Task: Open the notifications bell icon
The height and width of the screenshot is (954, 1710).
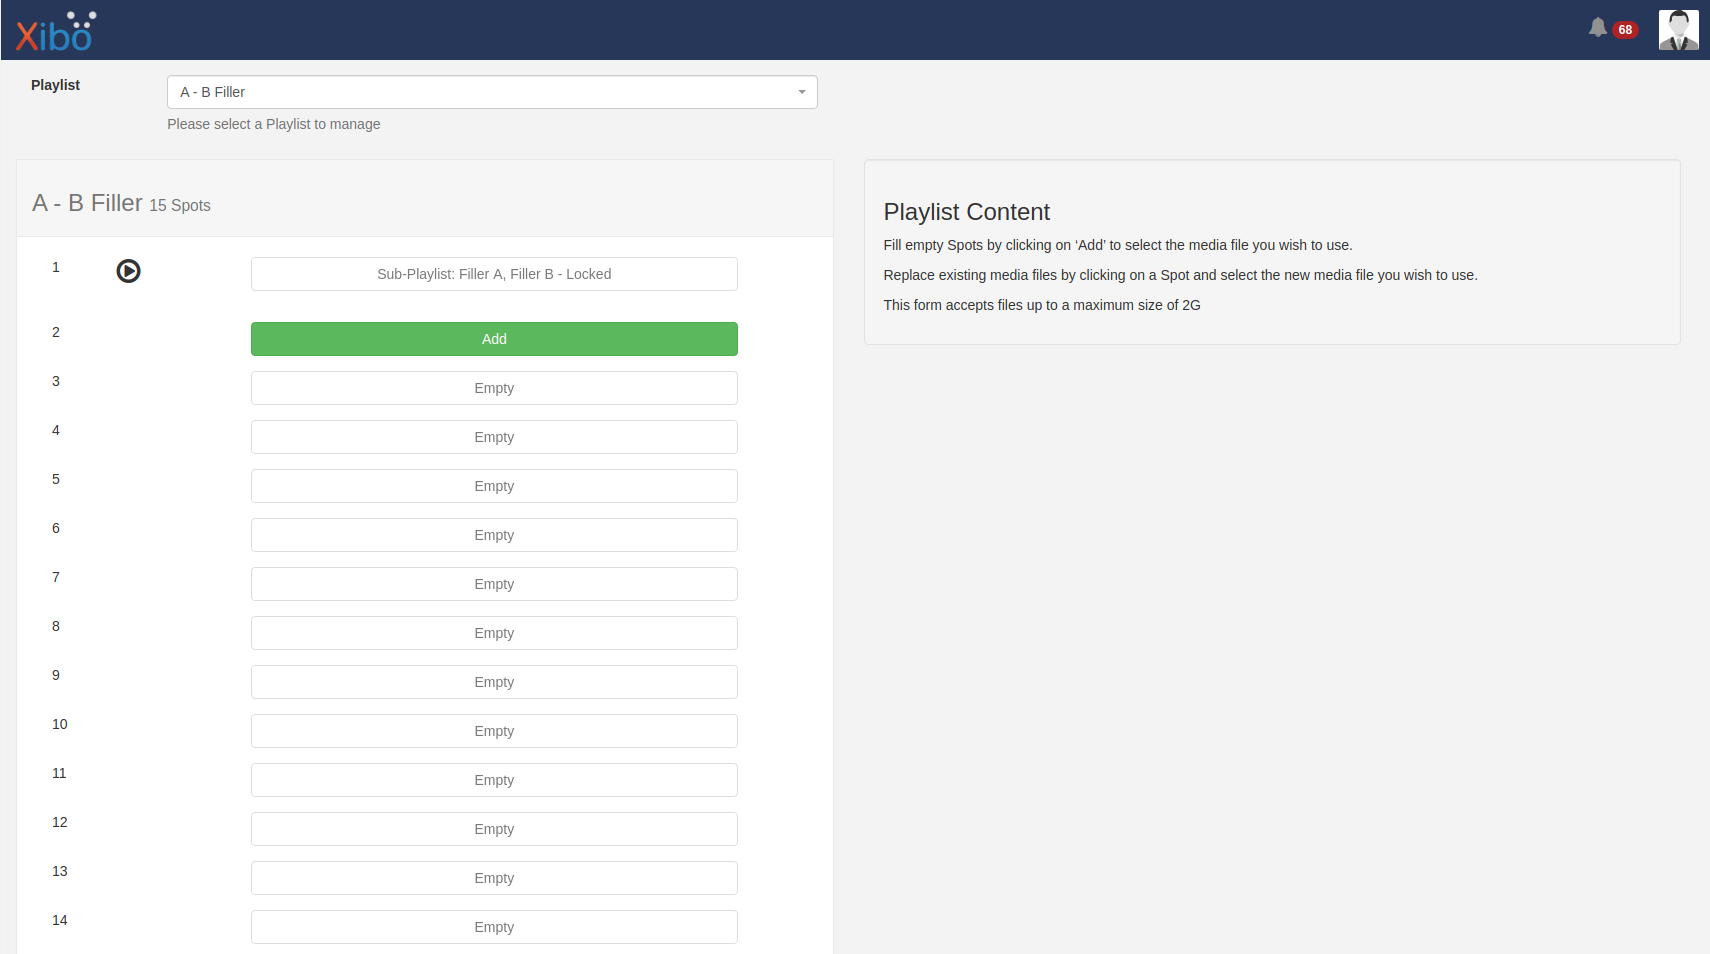Action: (1597, 28)
